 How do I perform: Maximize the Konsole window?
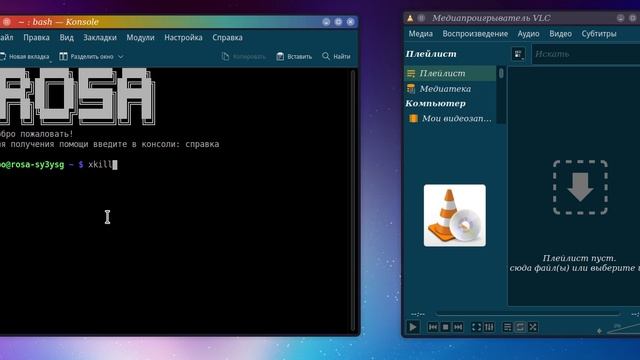tap(338, 22)
